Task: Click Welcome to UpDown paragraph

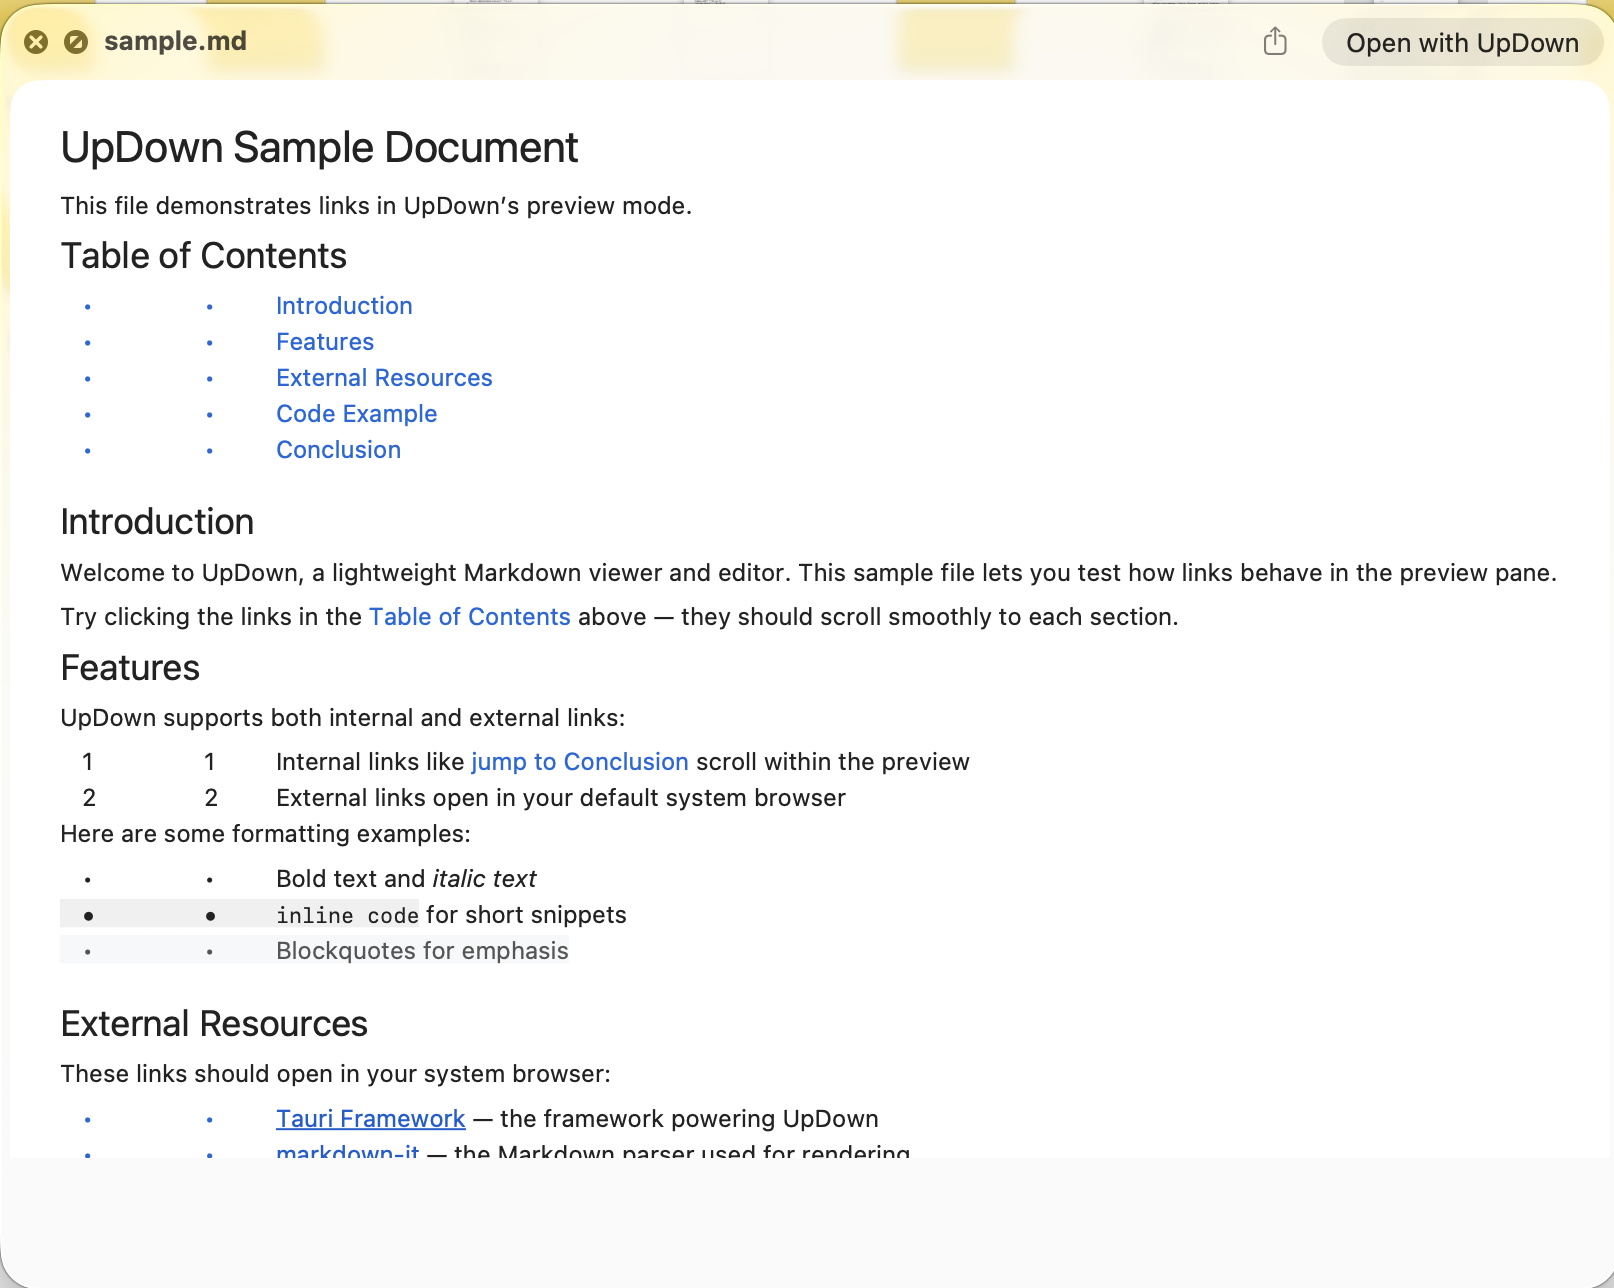Action: (808, 573)
